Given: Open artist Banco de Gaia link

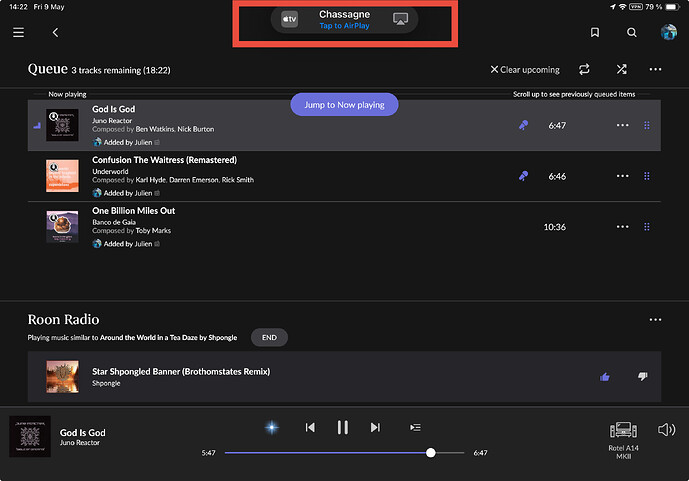Looking at the screenshot, I should coord(114,222).
